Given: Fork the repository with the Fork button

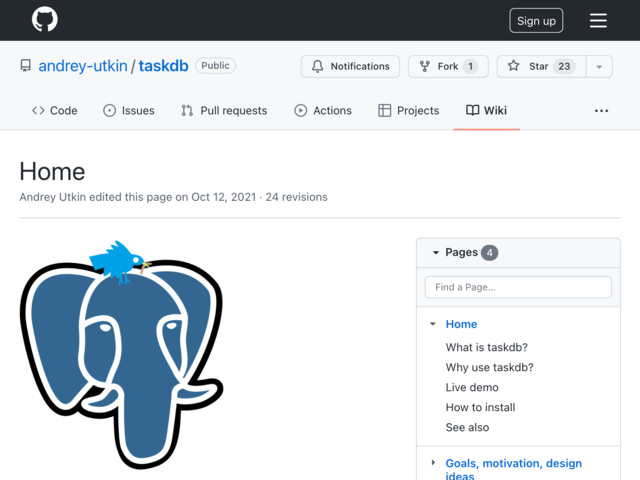Looking at the screenshot, I should pos(448,66).
